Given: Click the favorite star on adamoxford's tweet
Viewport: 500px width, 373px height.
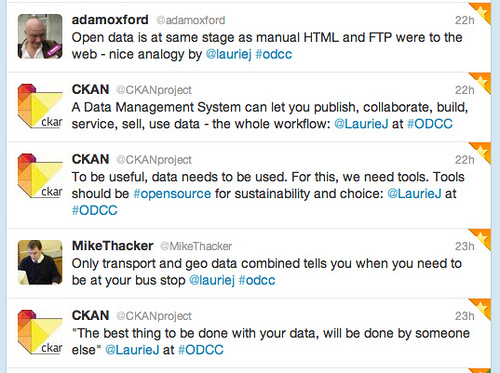Looking at the screenshot, I should tap(482, 12).
